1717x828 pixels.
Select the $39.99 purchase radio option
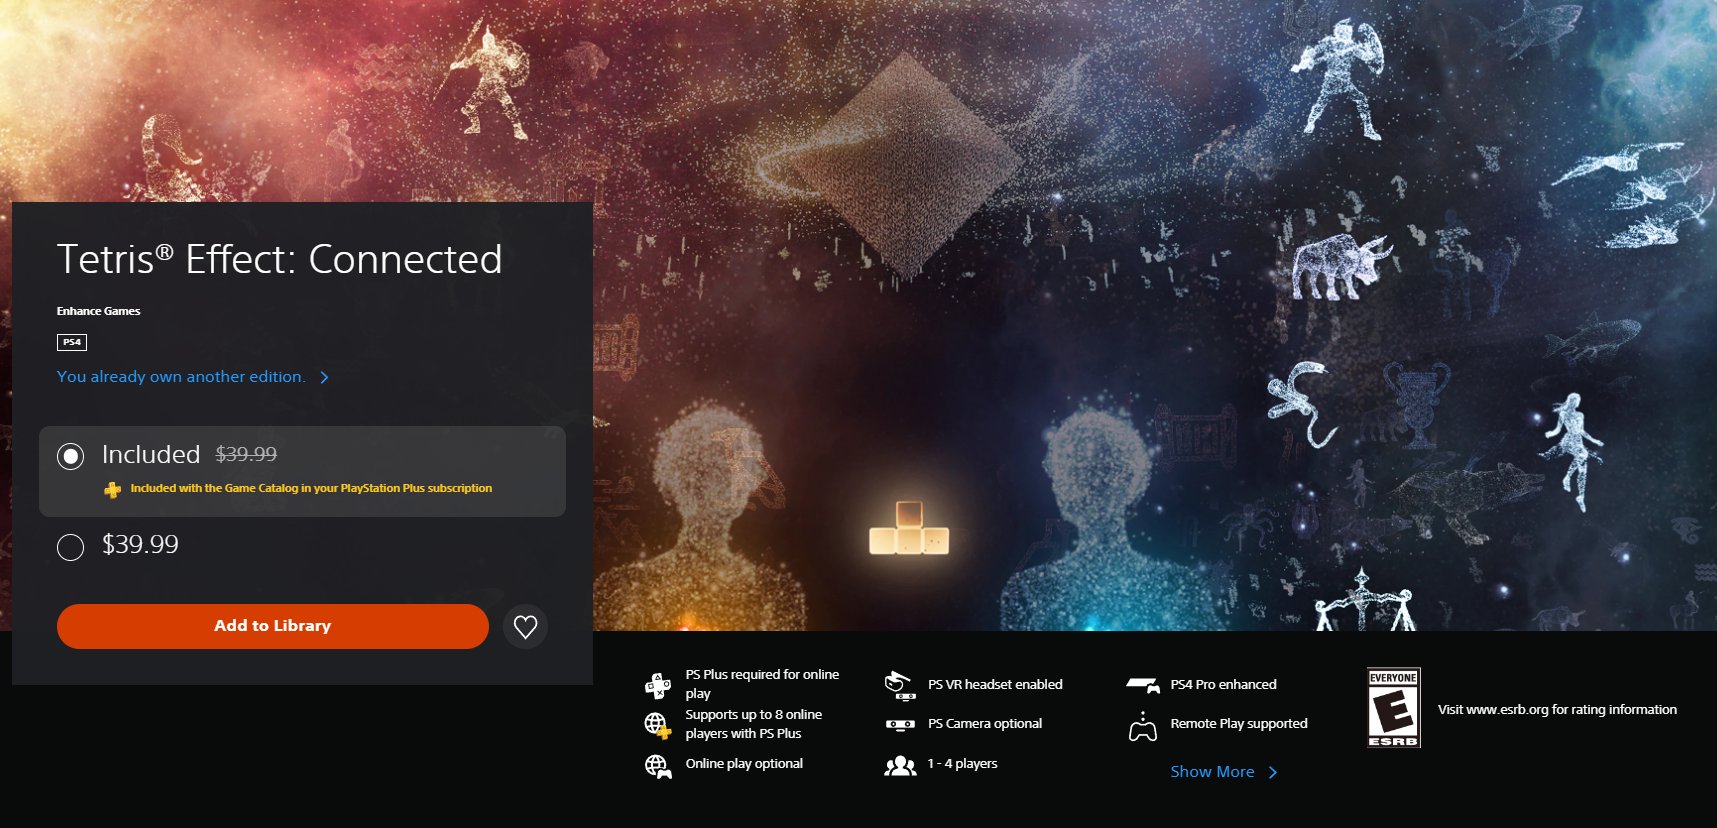(70, 547)
